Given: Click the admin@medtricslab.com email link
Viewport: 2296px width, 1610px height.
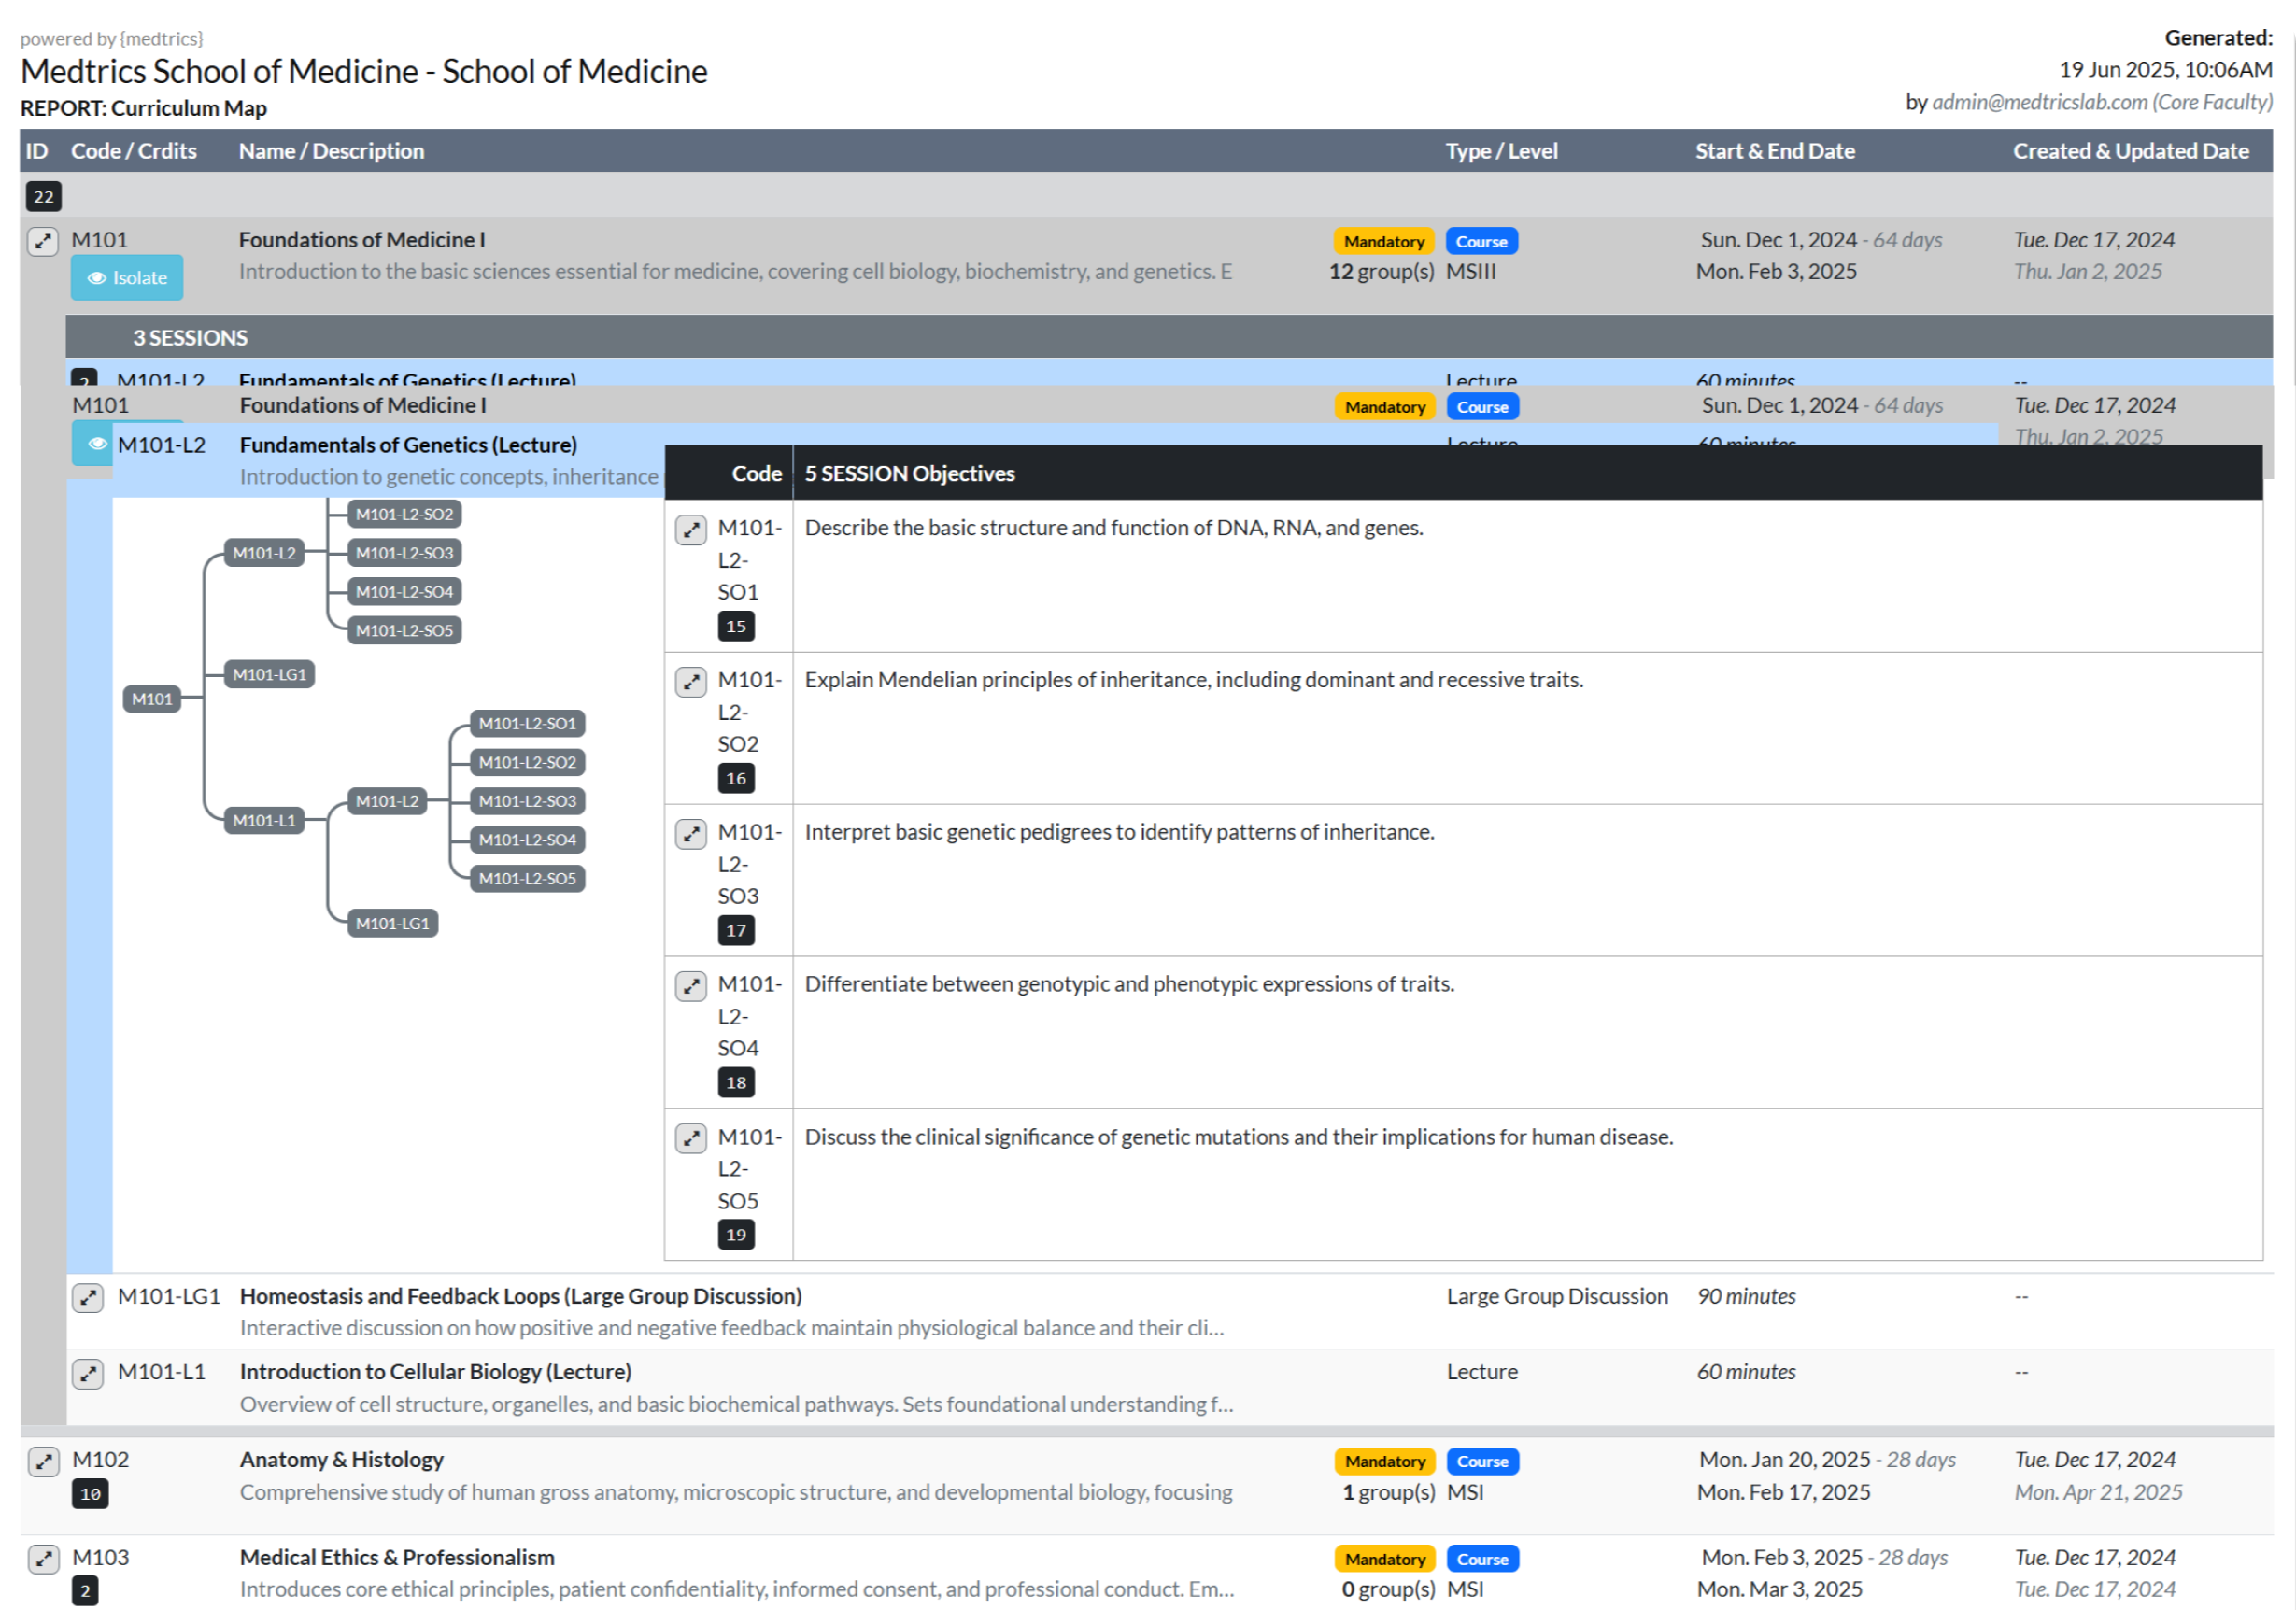Looking at the screenshot, I should tap(2039, 102).
